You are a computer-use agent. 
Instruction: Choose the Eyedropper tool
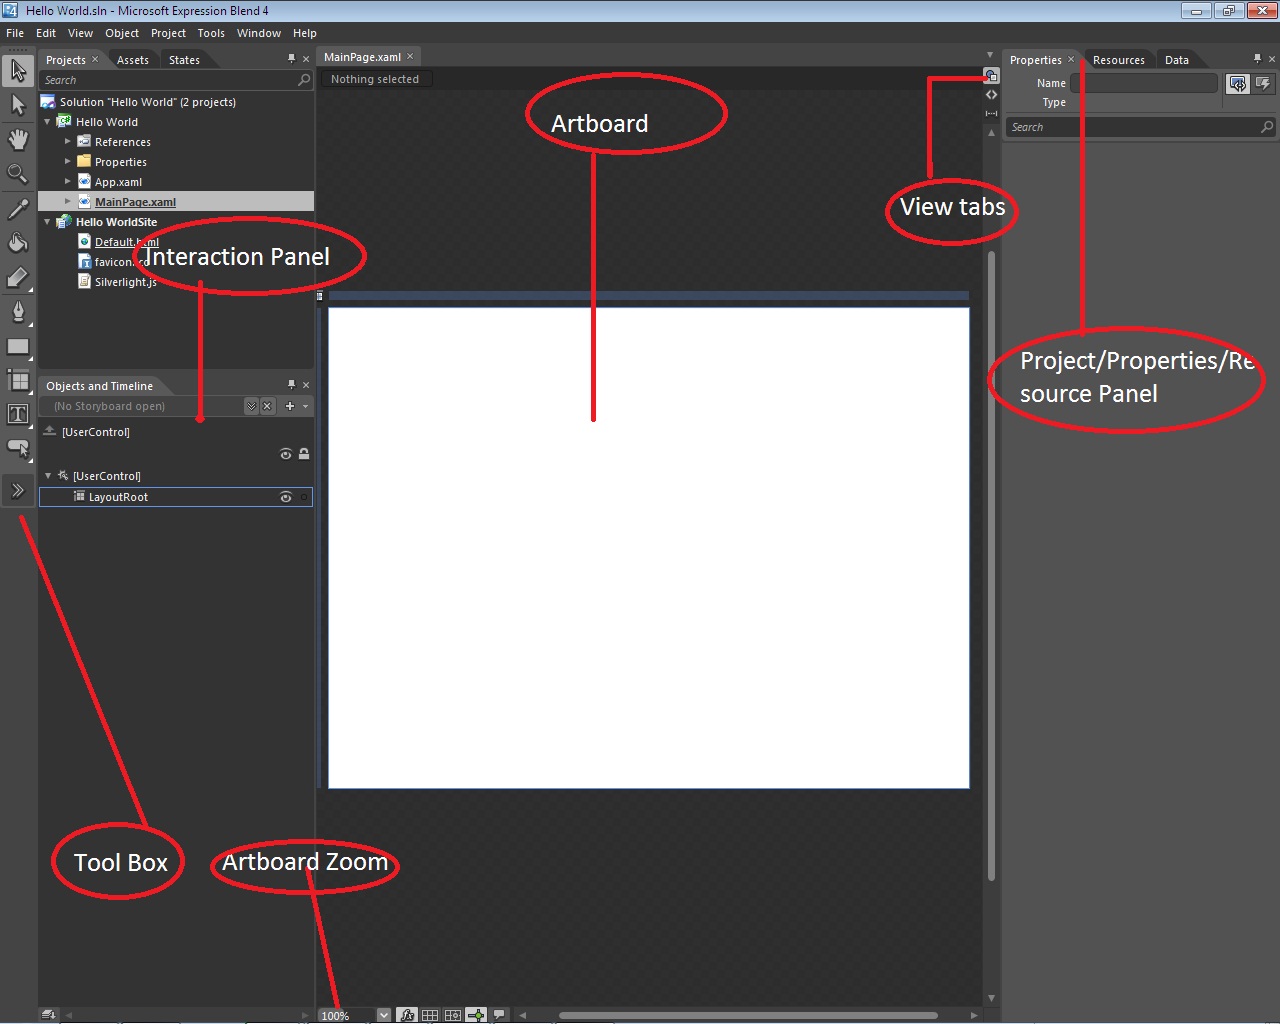[18, 208]
